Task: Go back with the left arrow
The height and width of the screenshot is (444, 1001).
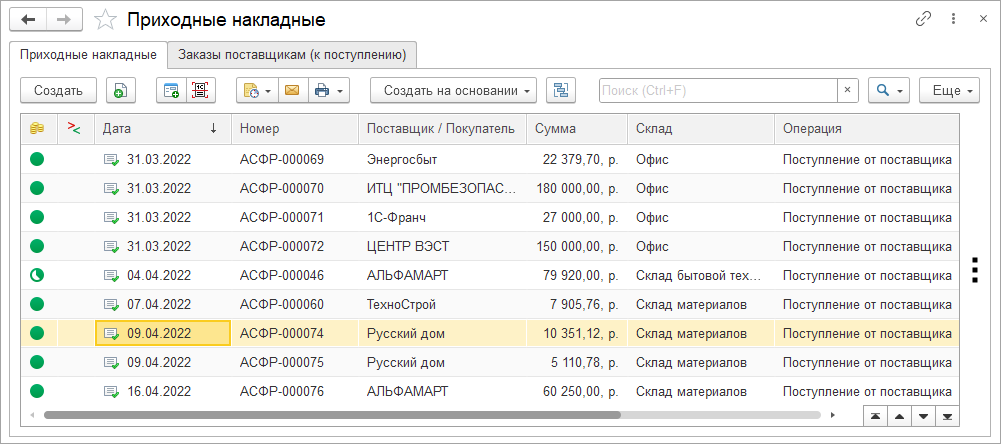Action: pos(29,19)
